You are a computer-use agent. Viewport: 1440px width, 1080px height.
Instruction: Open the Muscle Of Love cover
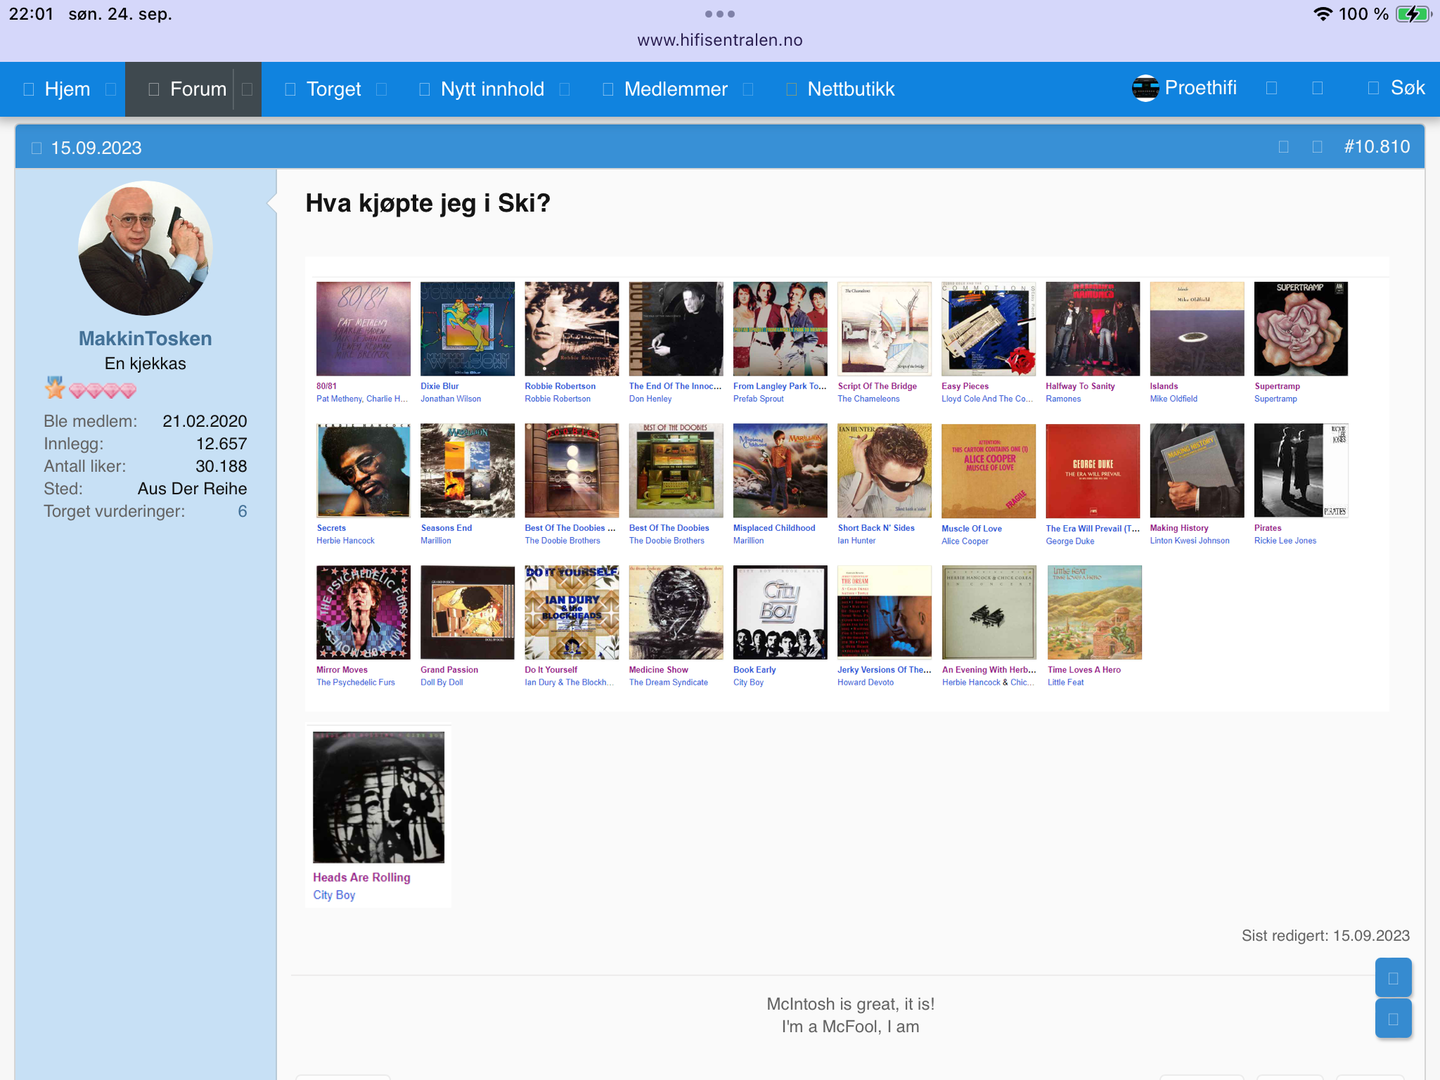pos(989,471)
